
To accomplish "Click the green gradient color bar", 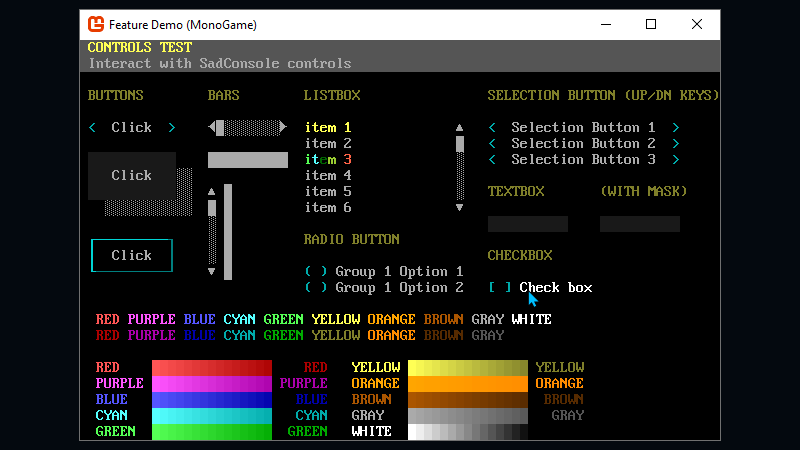I will (x=212, y=432).
